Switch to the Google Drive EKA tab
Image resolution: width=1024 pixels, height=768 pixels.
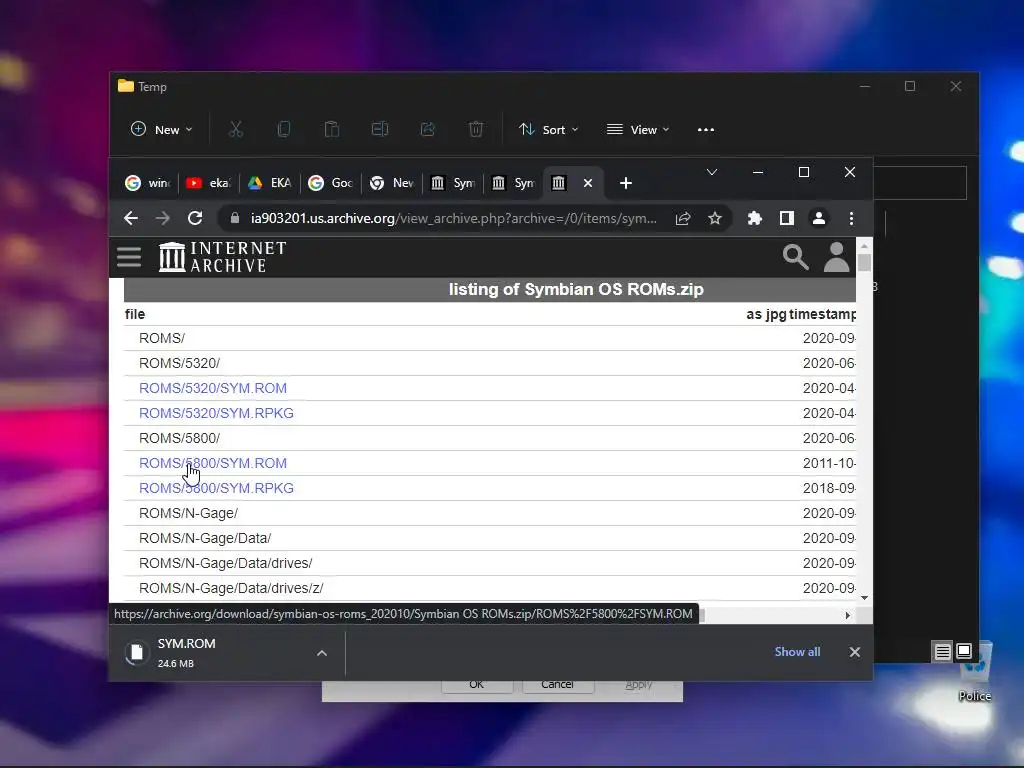coord(269,183)
